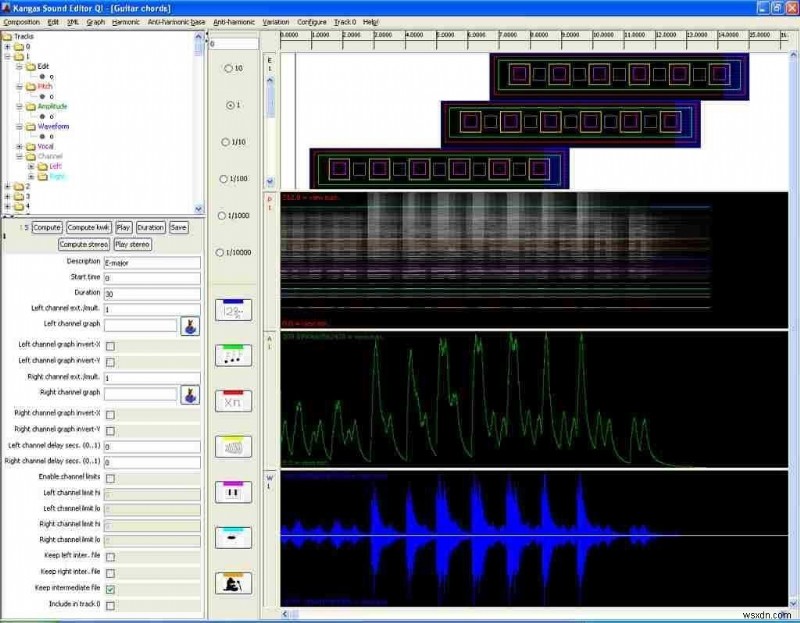Expand the Vocal folder node
The height and width of the screenshot is (623, 800).
coord(20,146)
